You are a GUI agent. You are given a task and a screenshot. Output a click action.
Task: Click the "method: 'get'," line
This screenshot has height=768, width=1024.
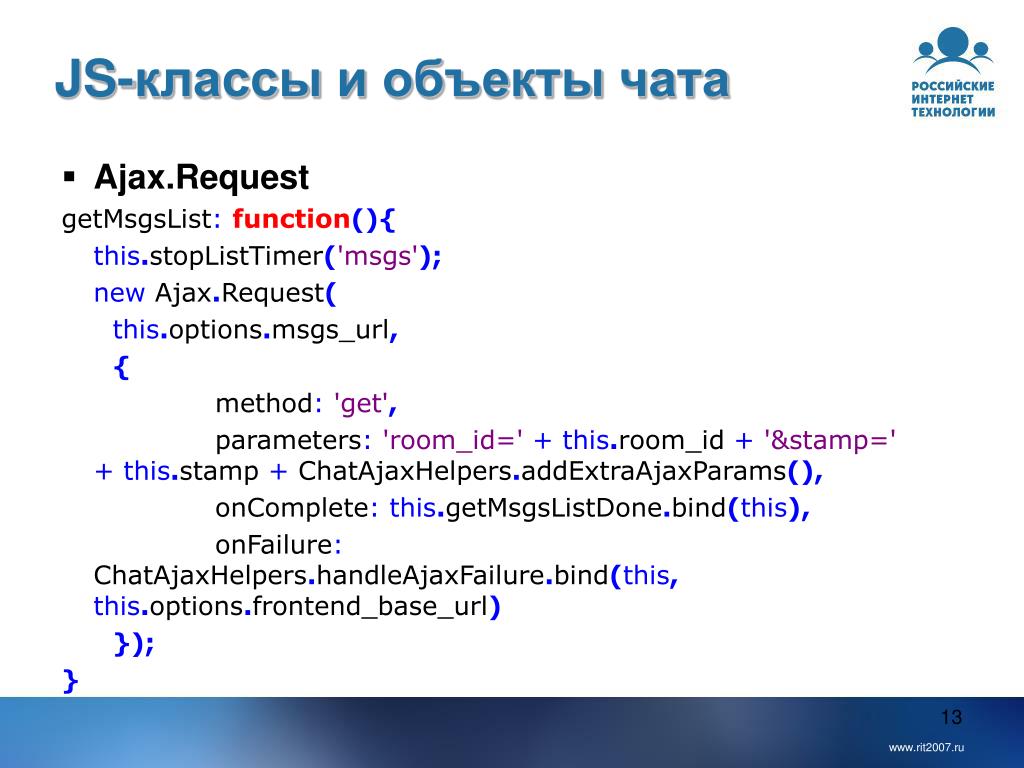tap(306, 404)
